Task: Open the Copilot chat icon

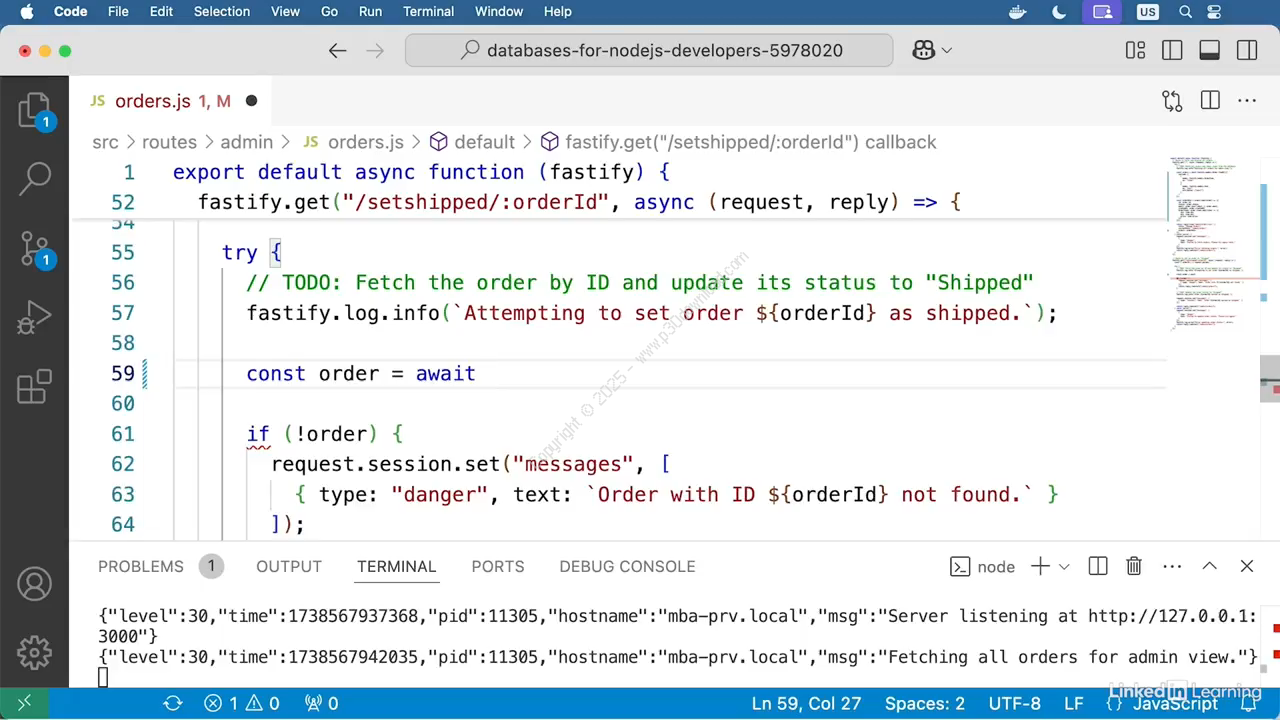Action: coord(923,50)
